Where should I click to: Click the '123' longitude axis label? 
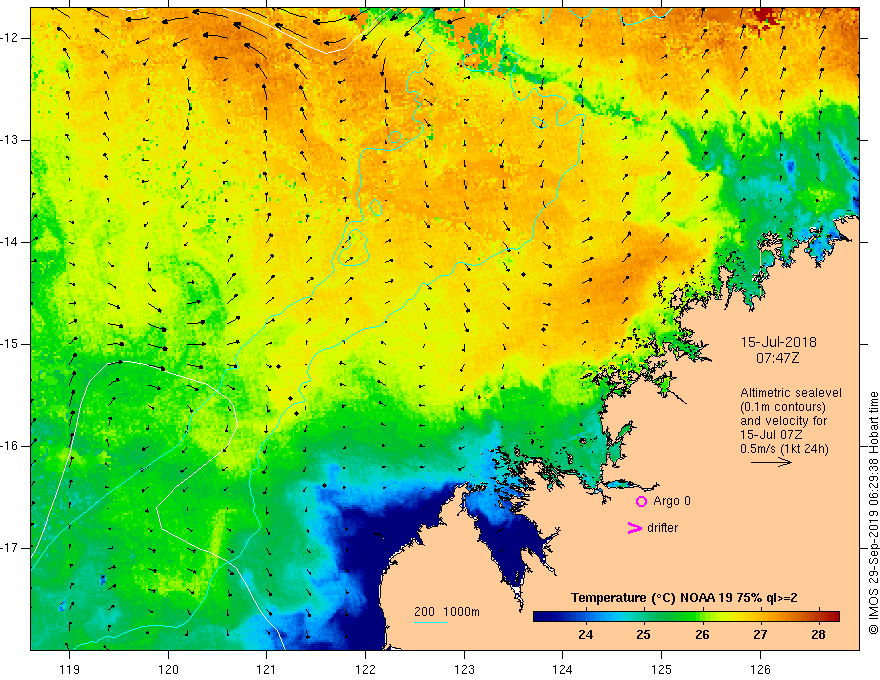click(x=464, y=669)
